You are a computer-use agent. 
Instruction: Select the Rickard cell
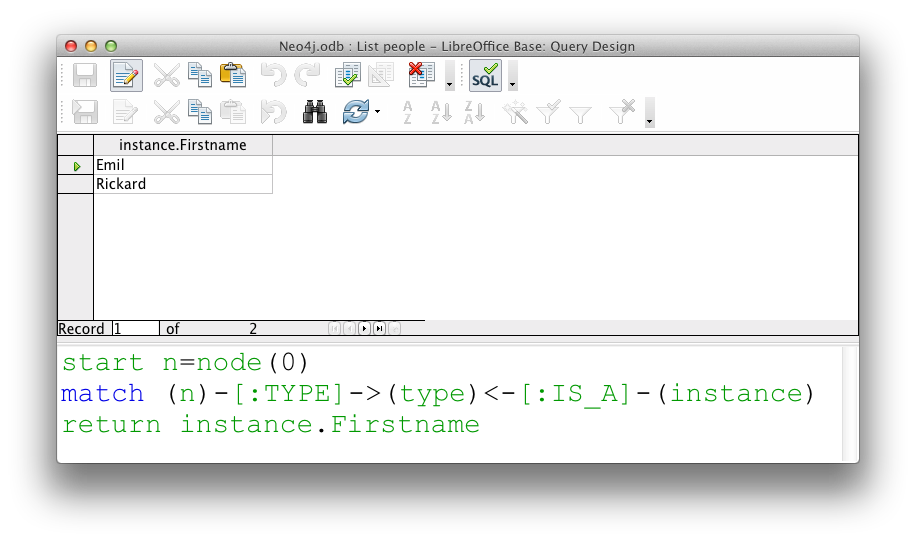point(183,184)
